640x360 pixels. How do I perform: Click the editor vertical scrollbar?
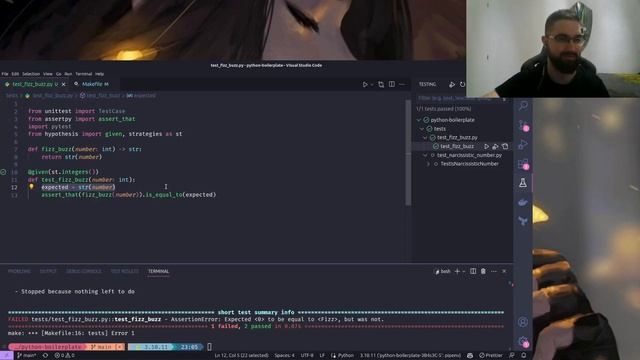point(408,152)
